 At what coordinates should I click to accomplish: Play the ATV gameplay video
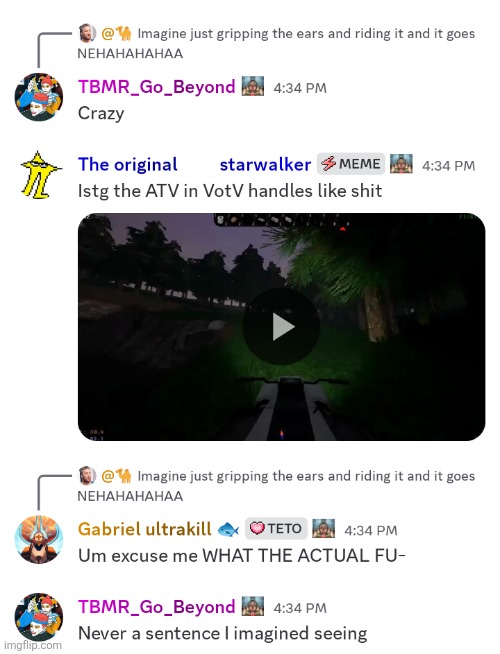coord(281,327)
